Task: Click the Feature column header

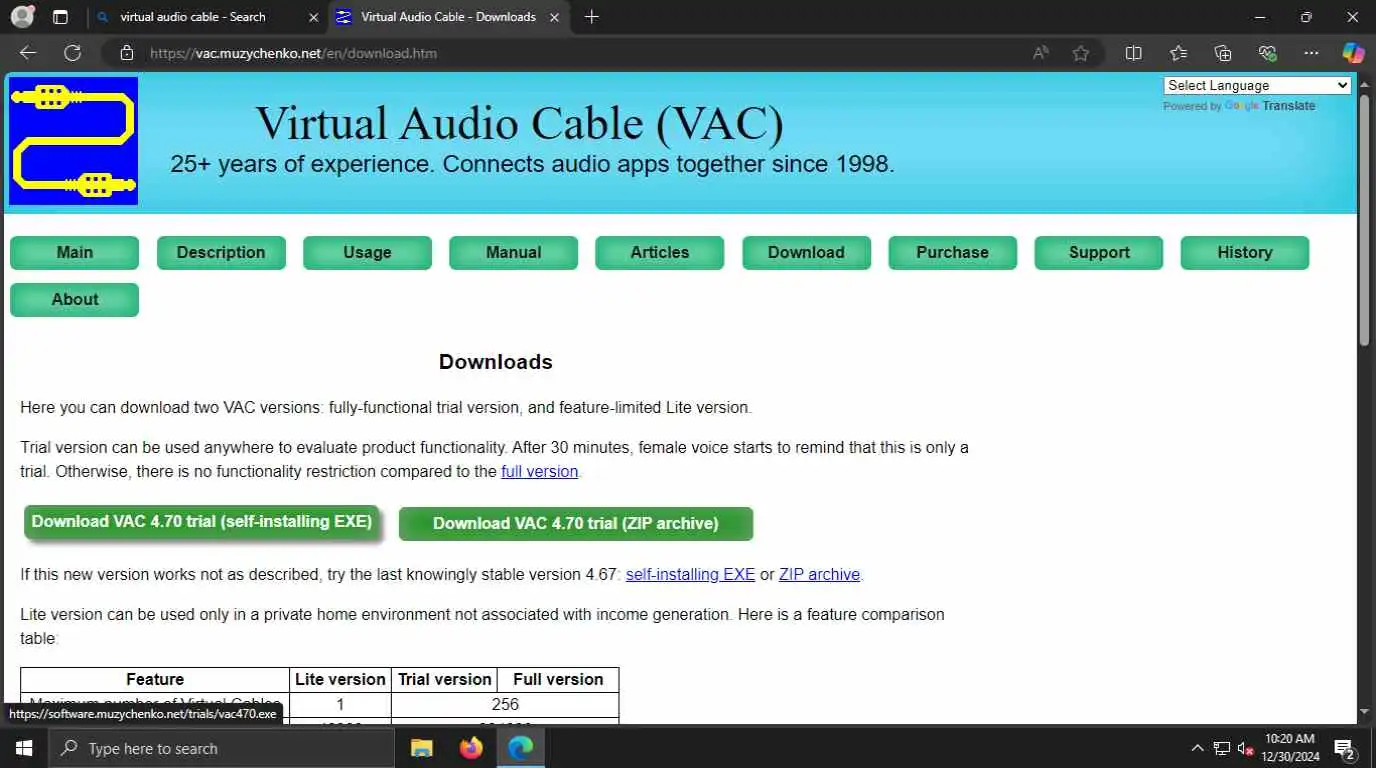Action: click(155, 680)
